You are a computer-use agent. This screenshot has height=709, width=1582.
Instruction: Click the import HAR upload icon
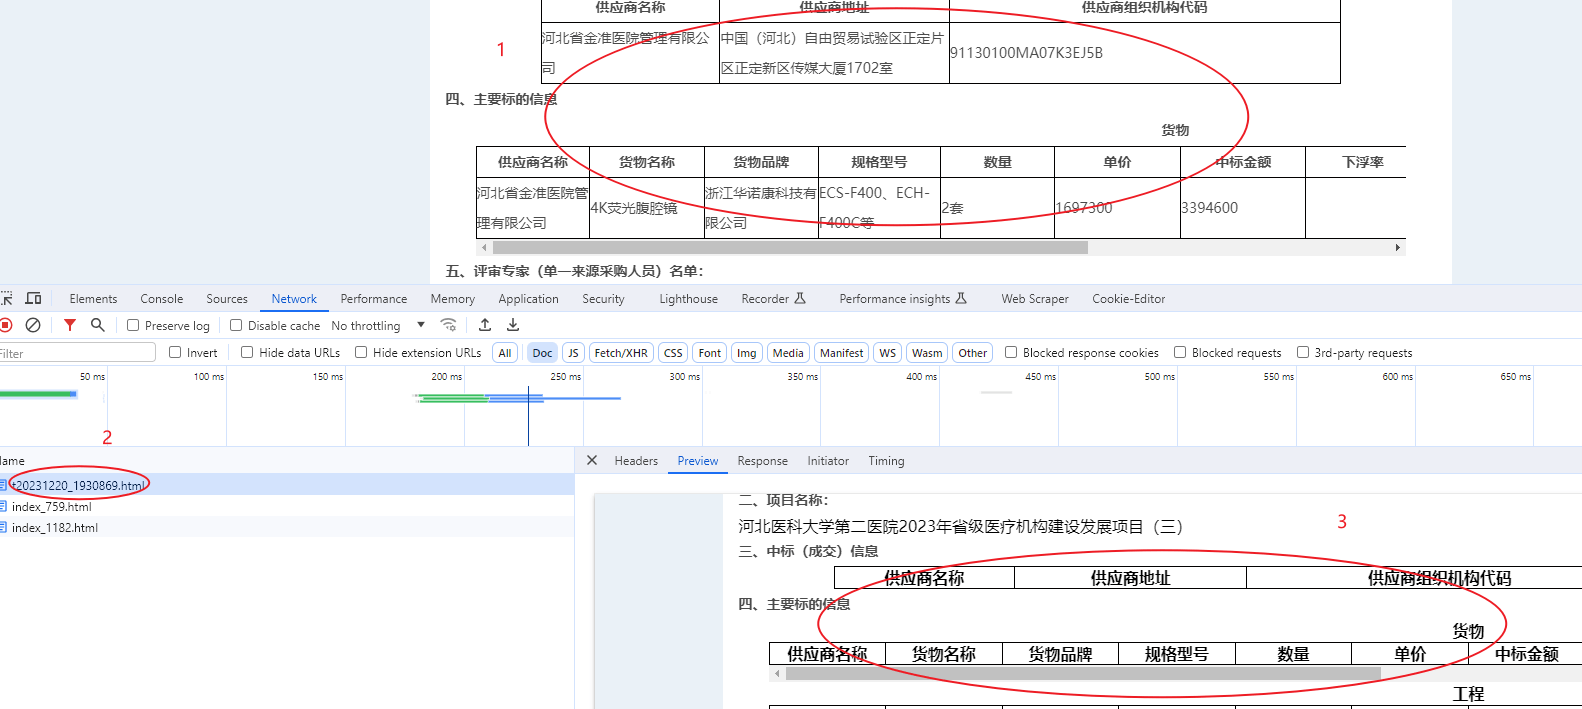click(x=485, y=325)
